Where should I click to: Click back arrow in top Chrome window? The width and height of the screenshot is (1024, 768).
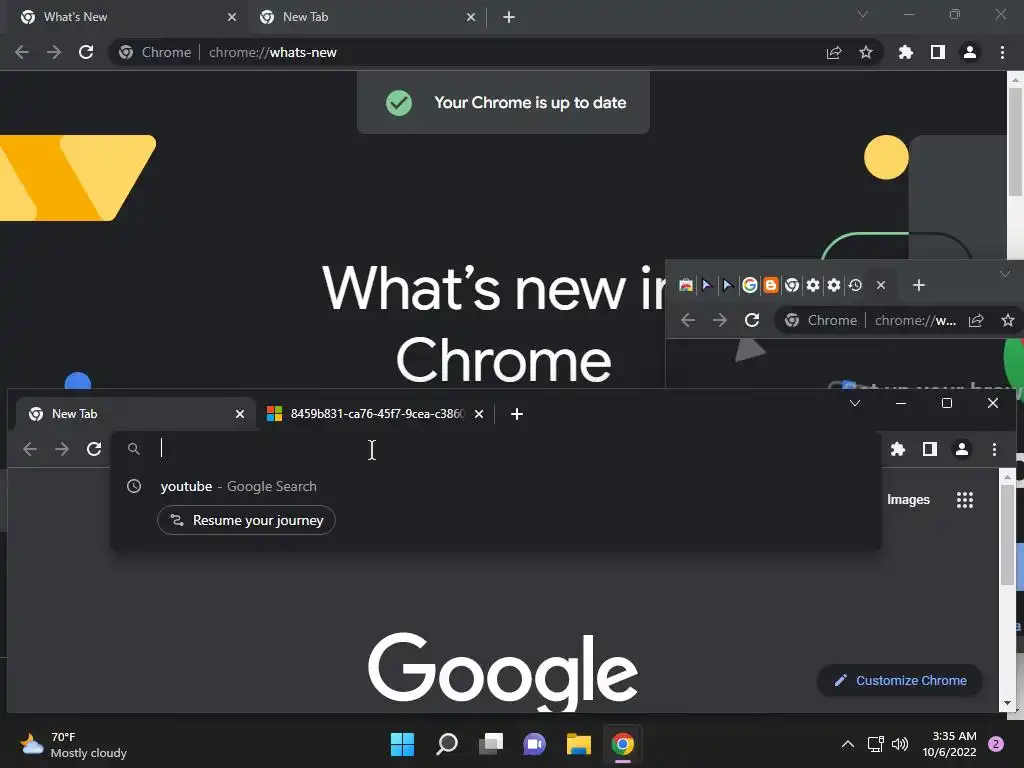point(22,52)
